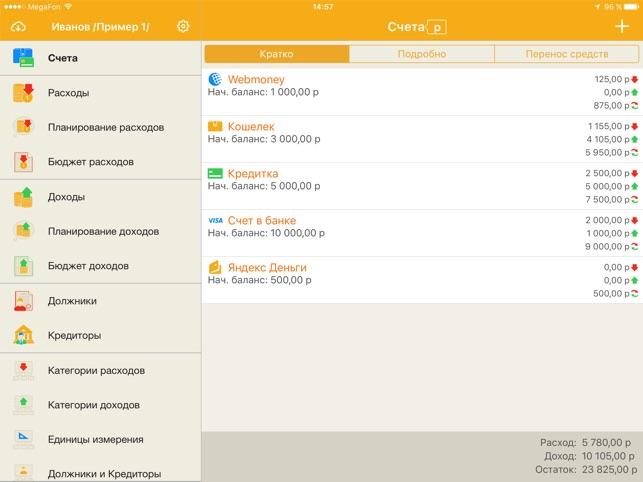Open the Расходы section
643x482 pixels.
(x=100, y=93)
